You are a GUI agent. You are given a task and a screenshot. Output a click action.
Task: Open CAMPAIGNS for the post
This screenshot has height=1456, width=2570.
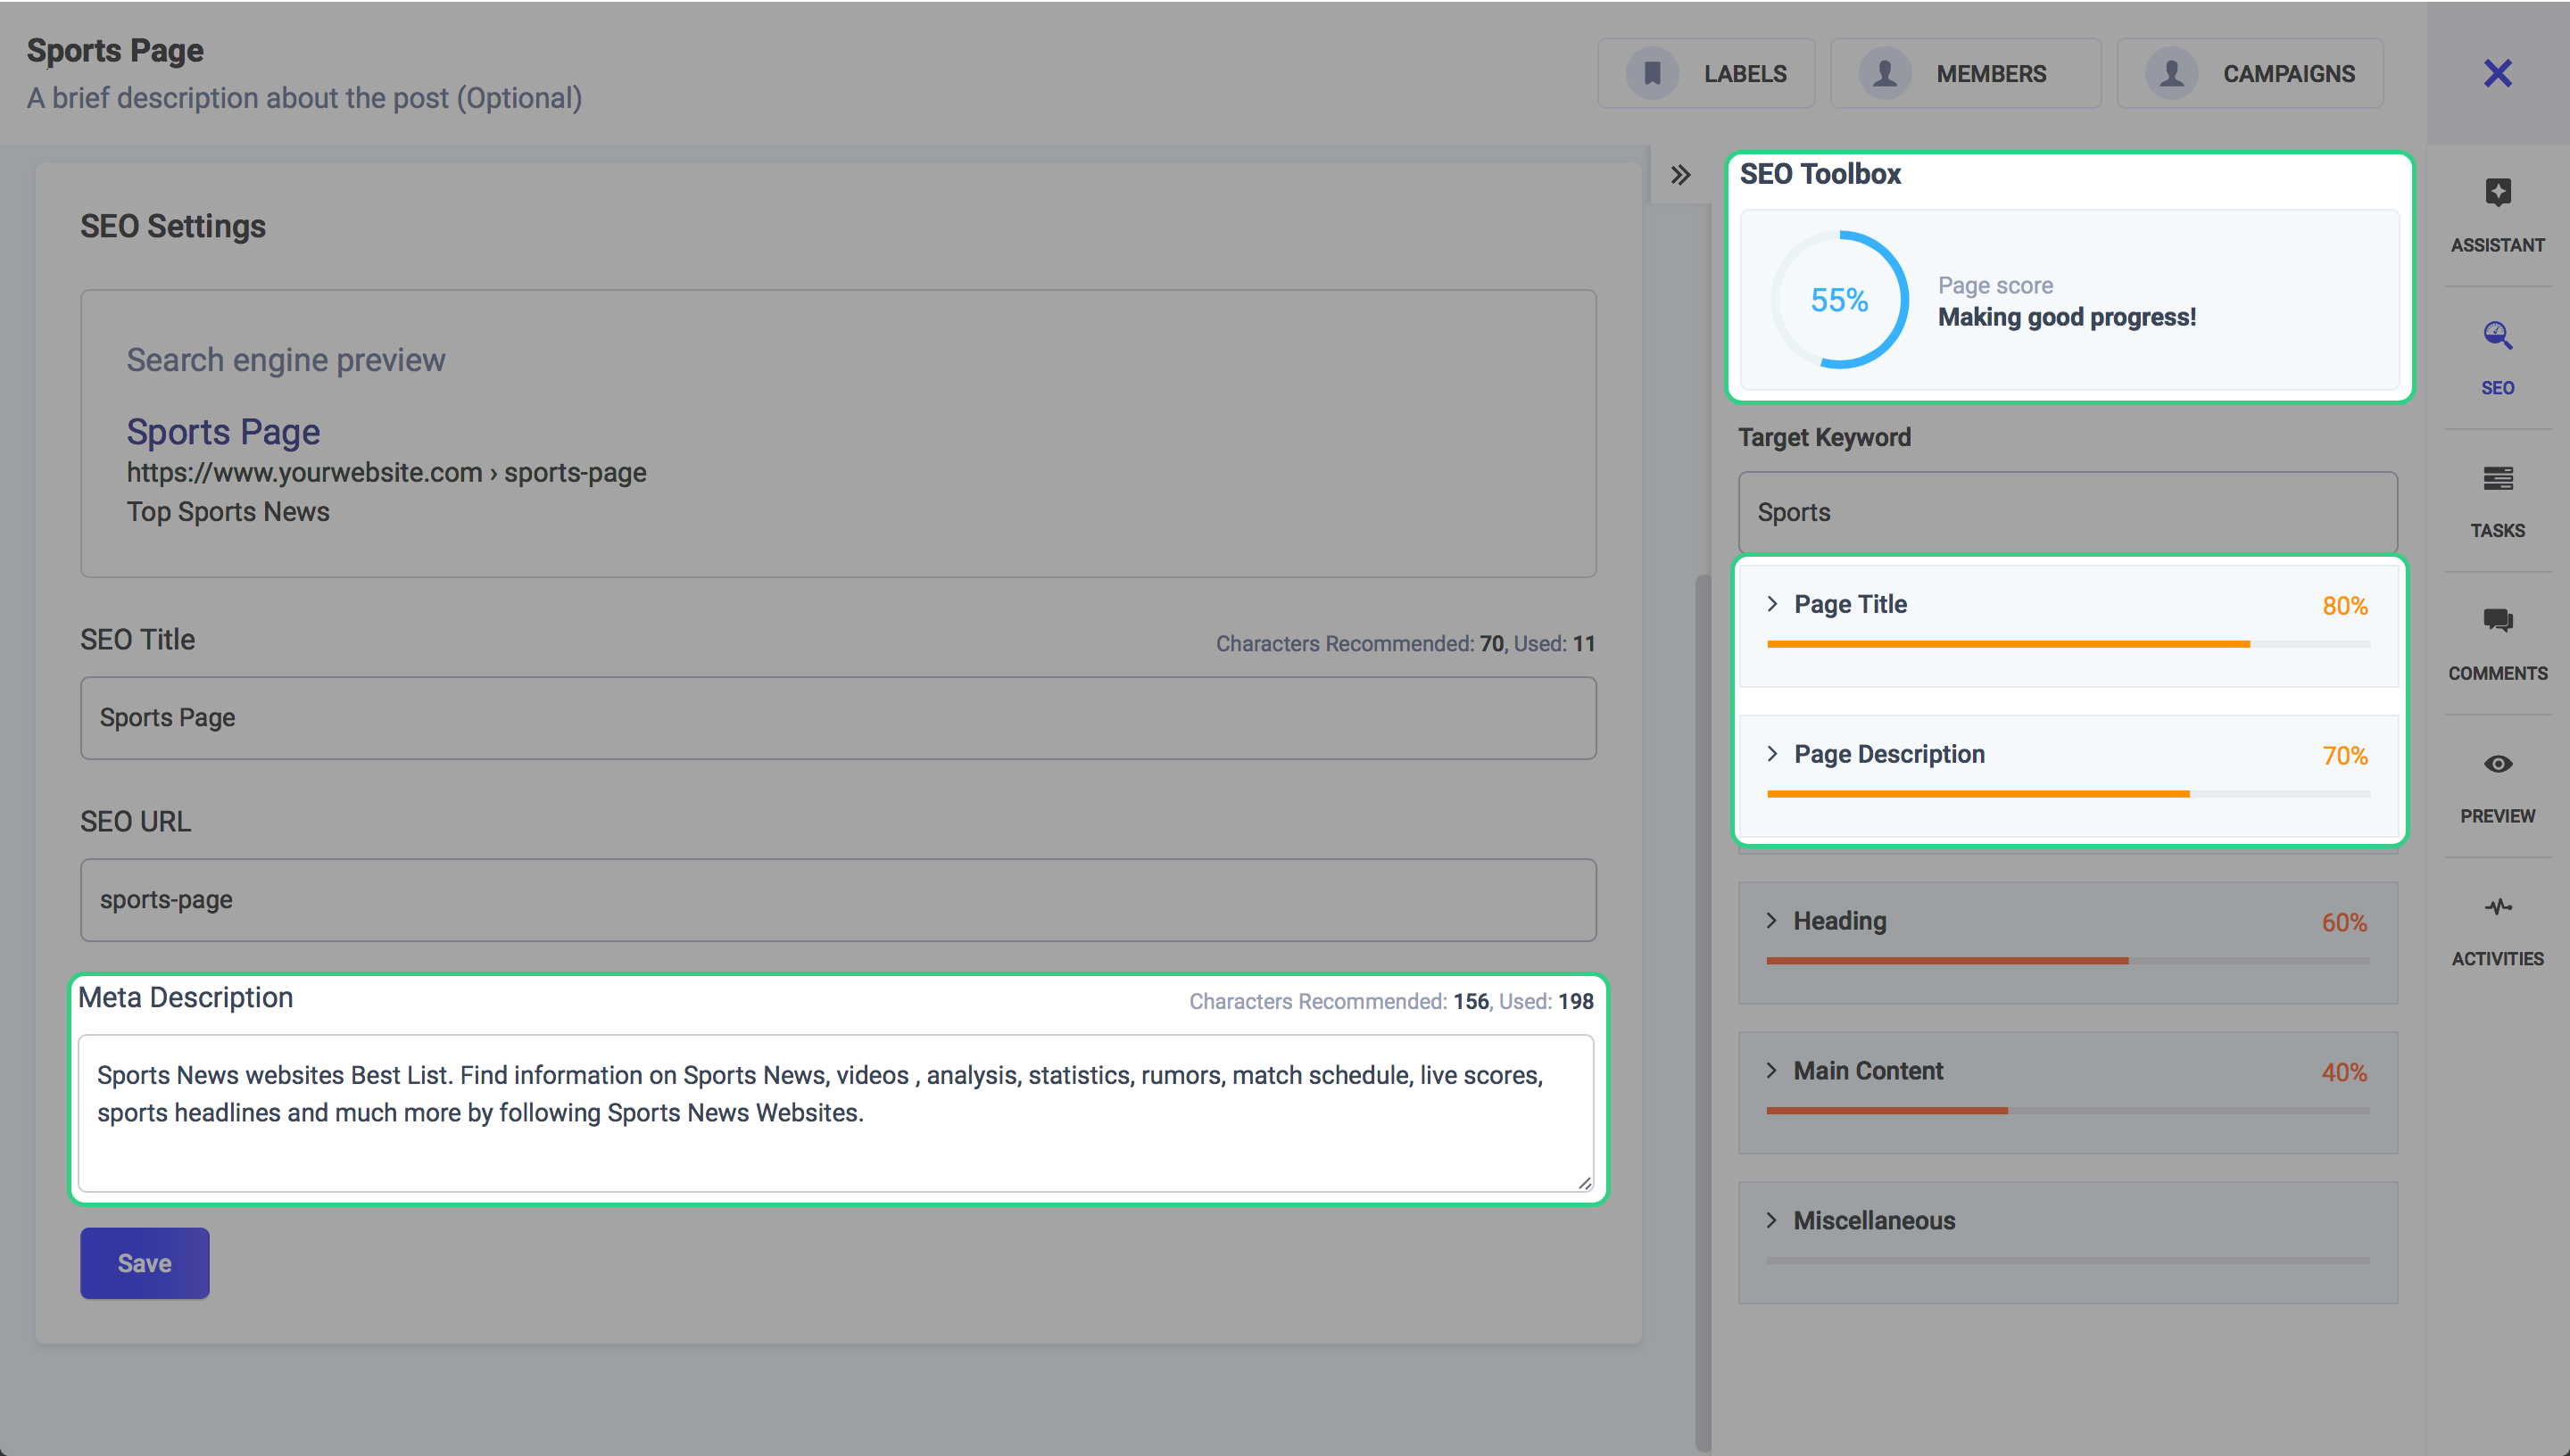(2249, 73)
